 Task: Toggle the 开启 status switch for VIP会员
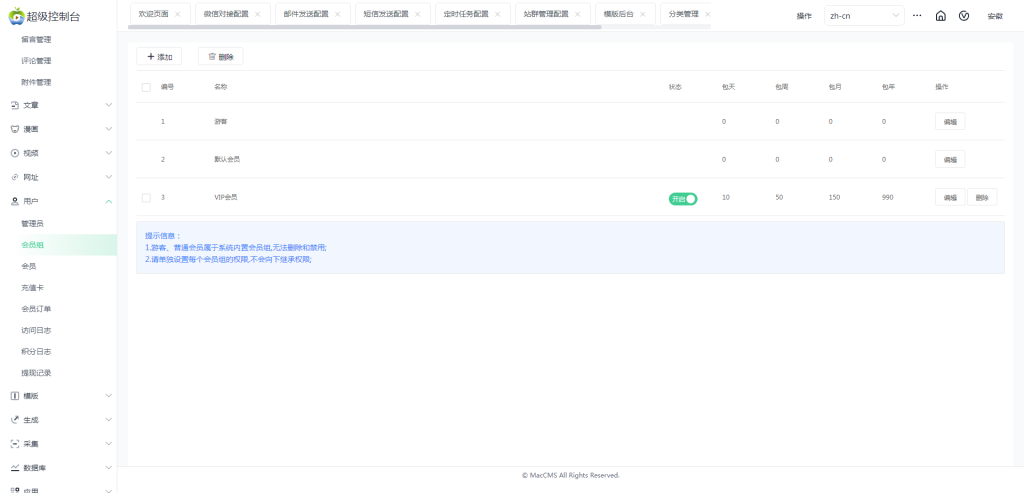(682, 199)
